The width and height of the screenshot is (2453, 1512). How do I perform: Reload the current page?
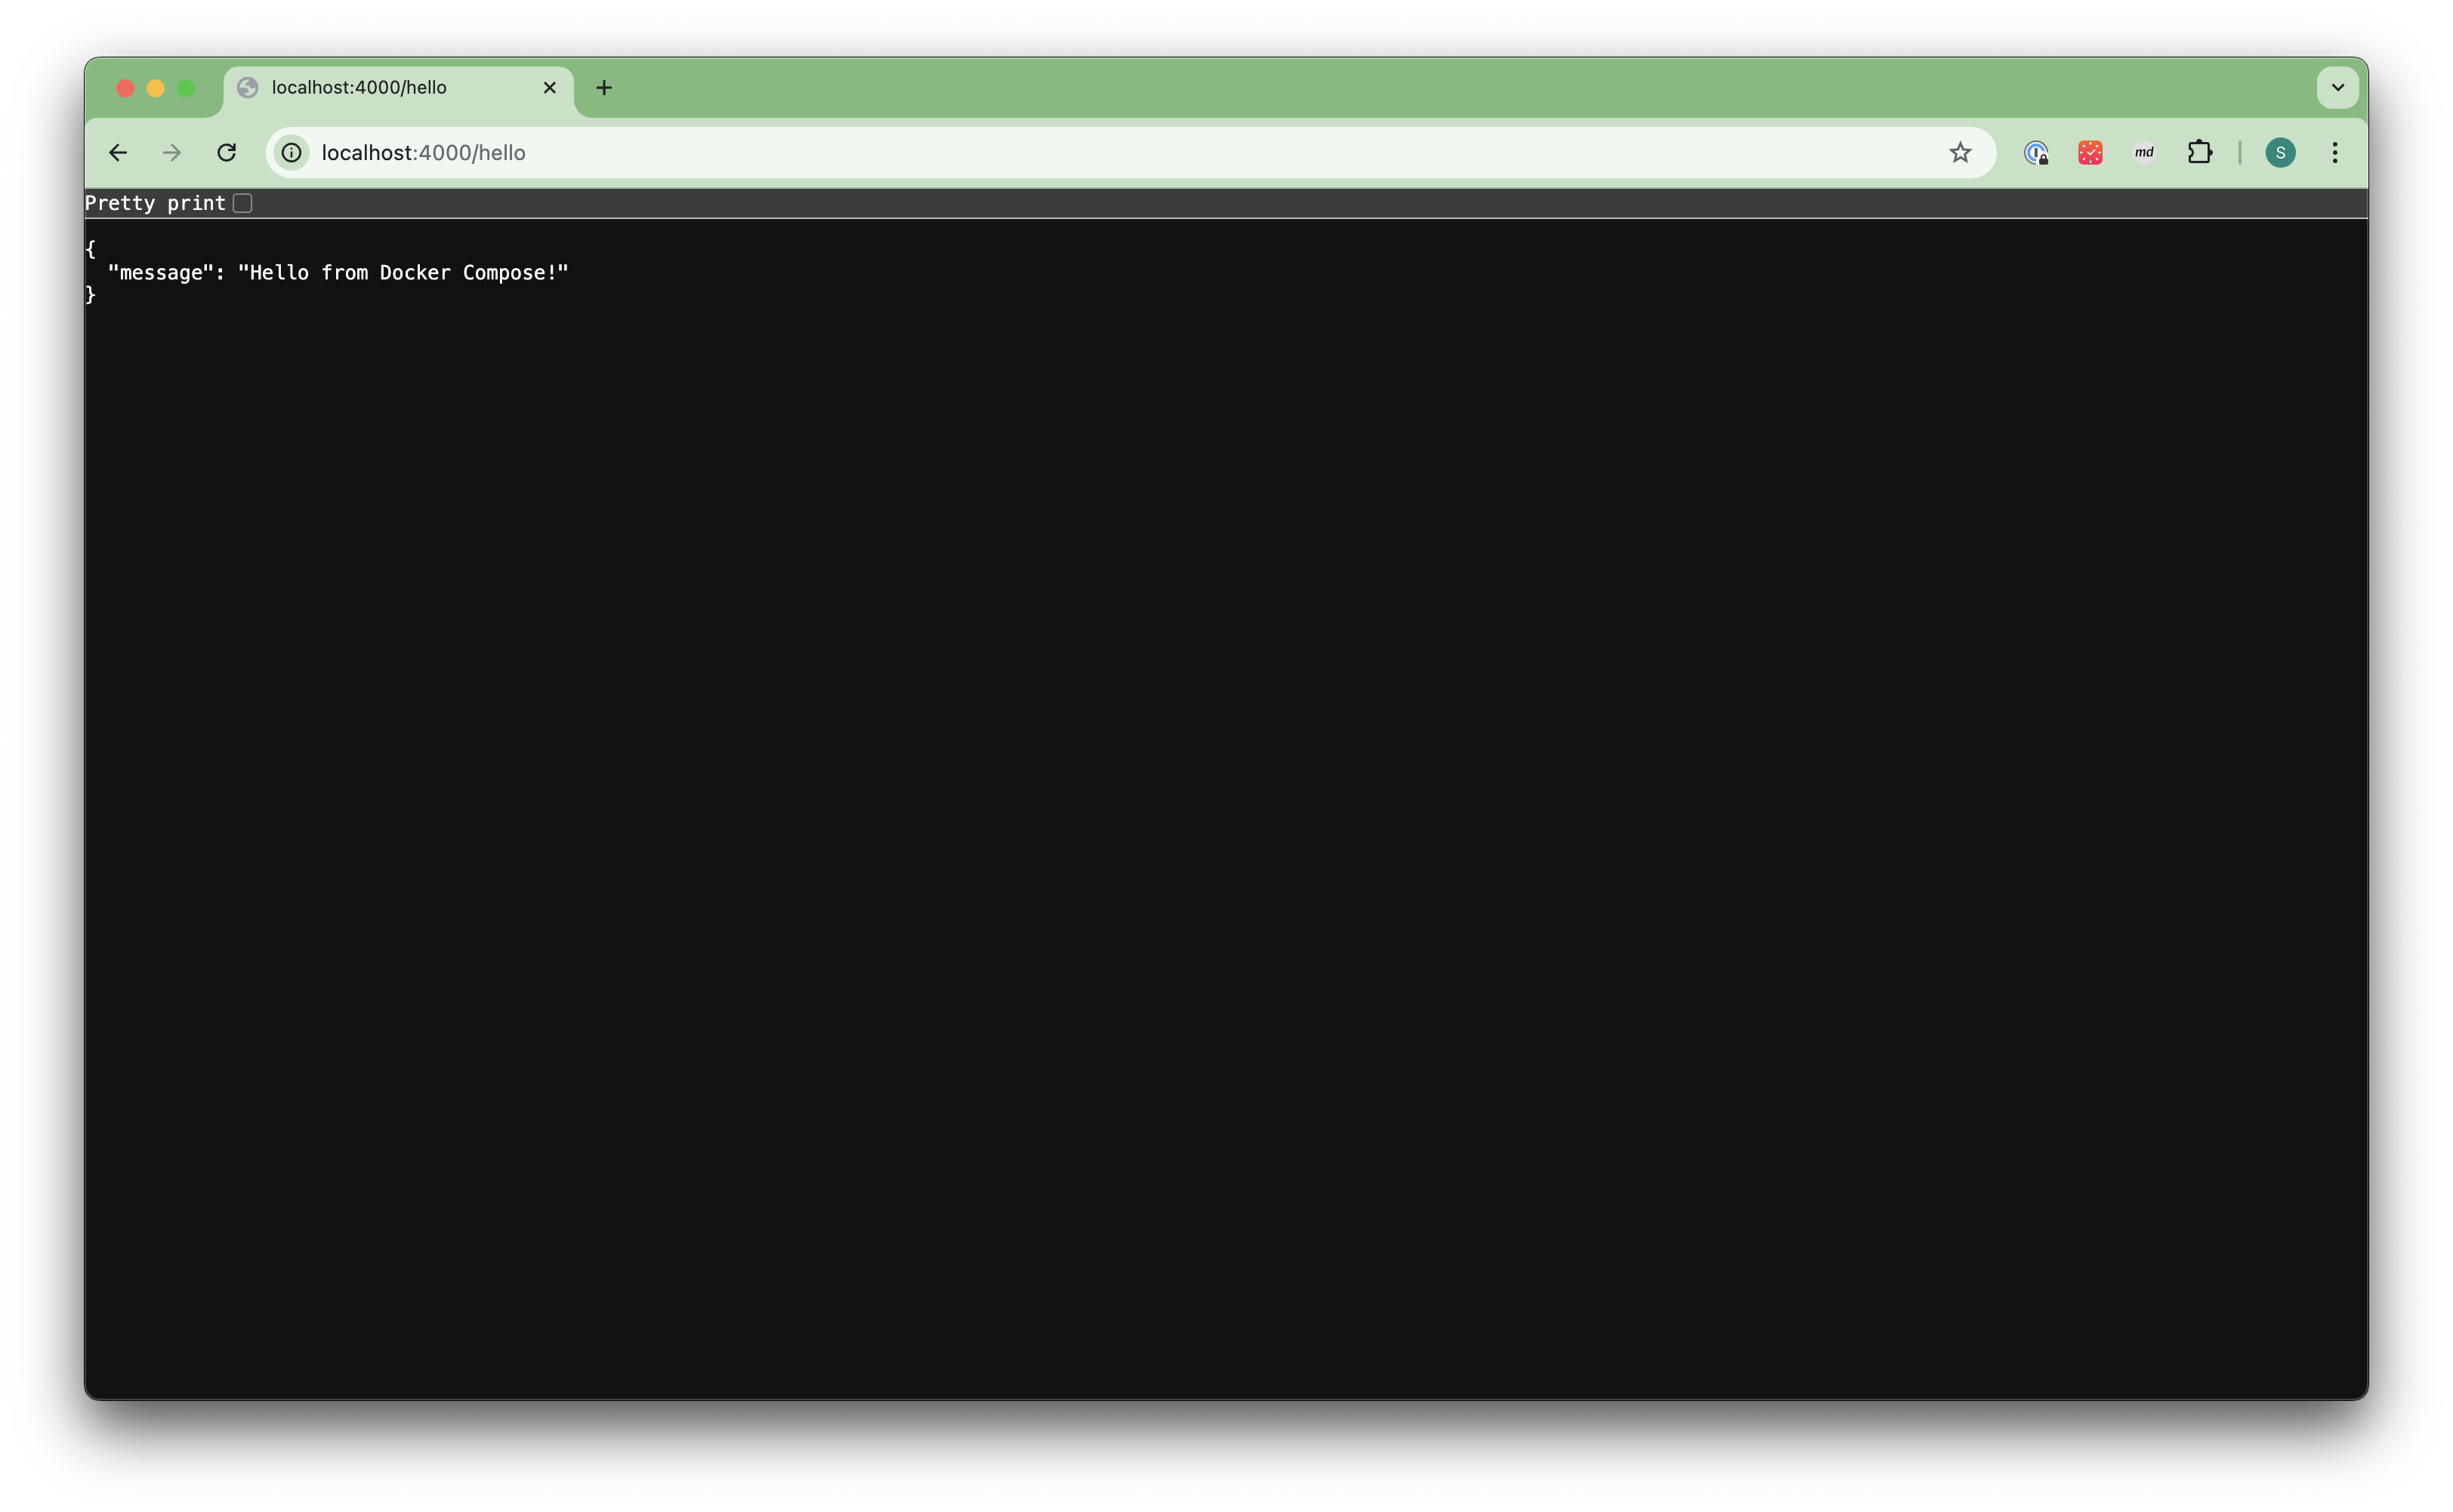click(227, 152)
